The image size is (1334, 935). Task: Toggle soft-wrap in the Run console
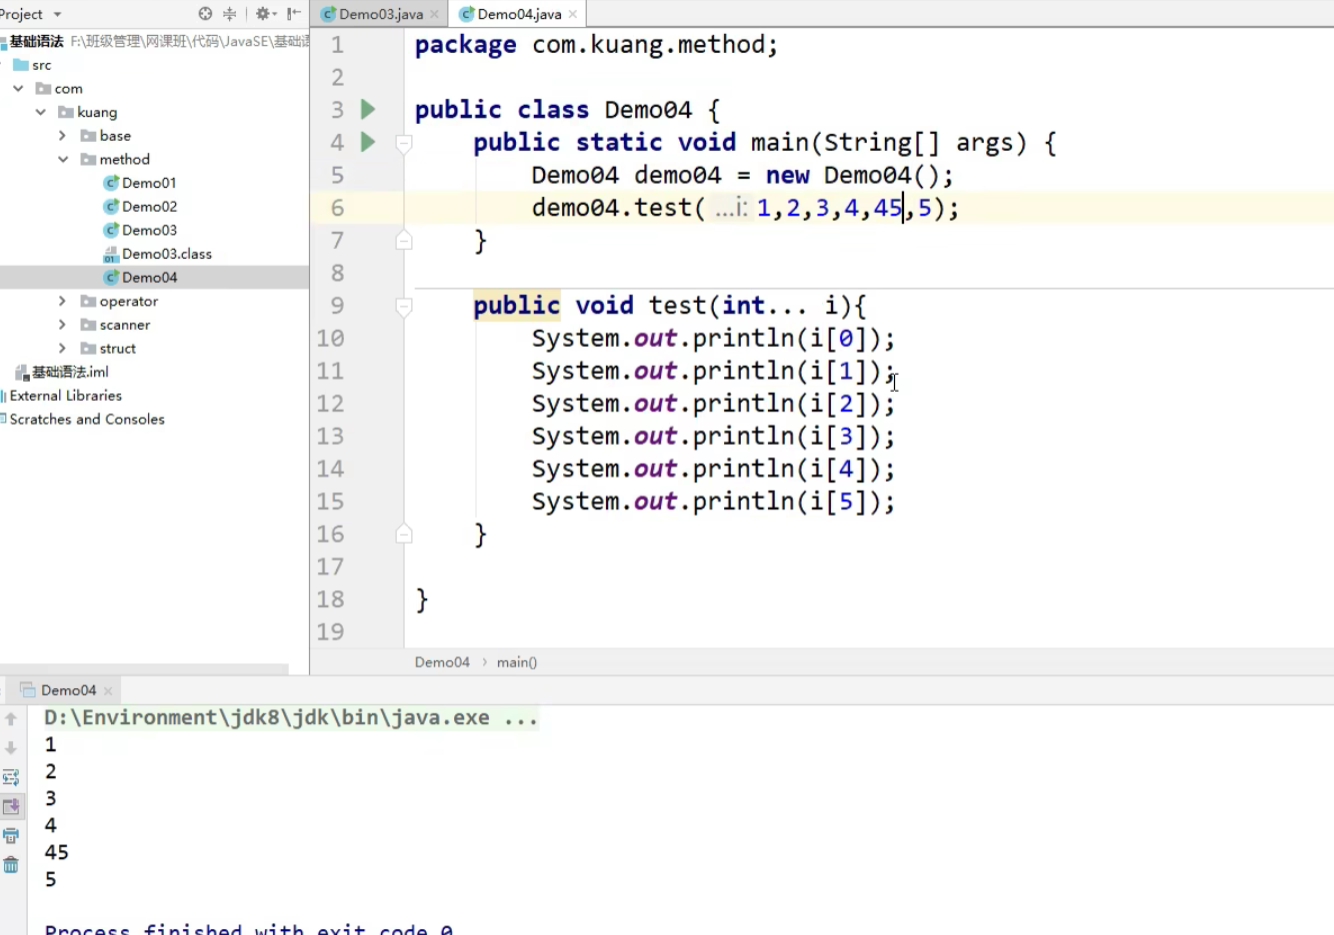click(11, 777)
